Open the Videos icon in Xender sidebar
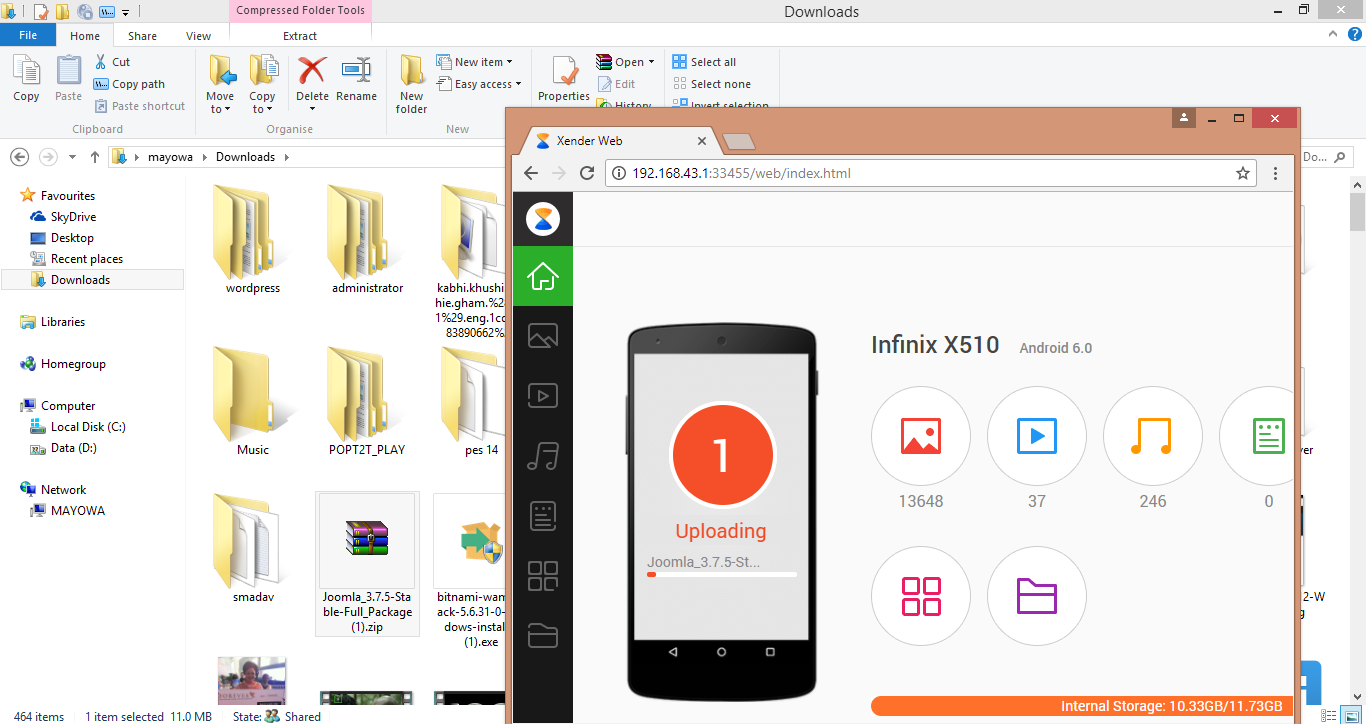Screen dimensions: 1366x724 click(x=542, y=396)
